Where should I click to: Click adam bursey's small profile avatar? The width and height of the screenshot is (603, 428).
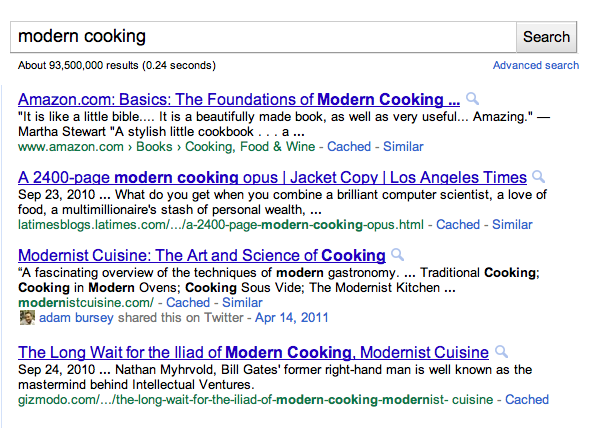[x=26, y=318]
